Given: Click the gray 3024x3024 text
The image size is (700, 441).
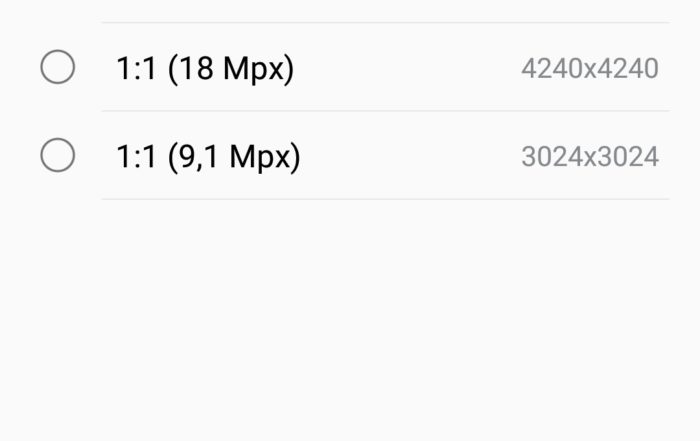Looking at the screenshot, I should coord(590,157).
